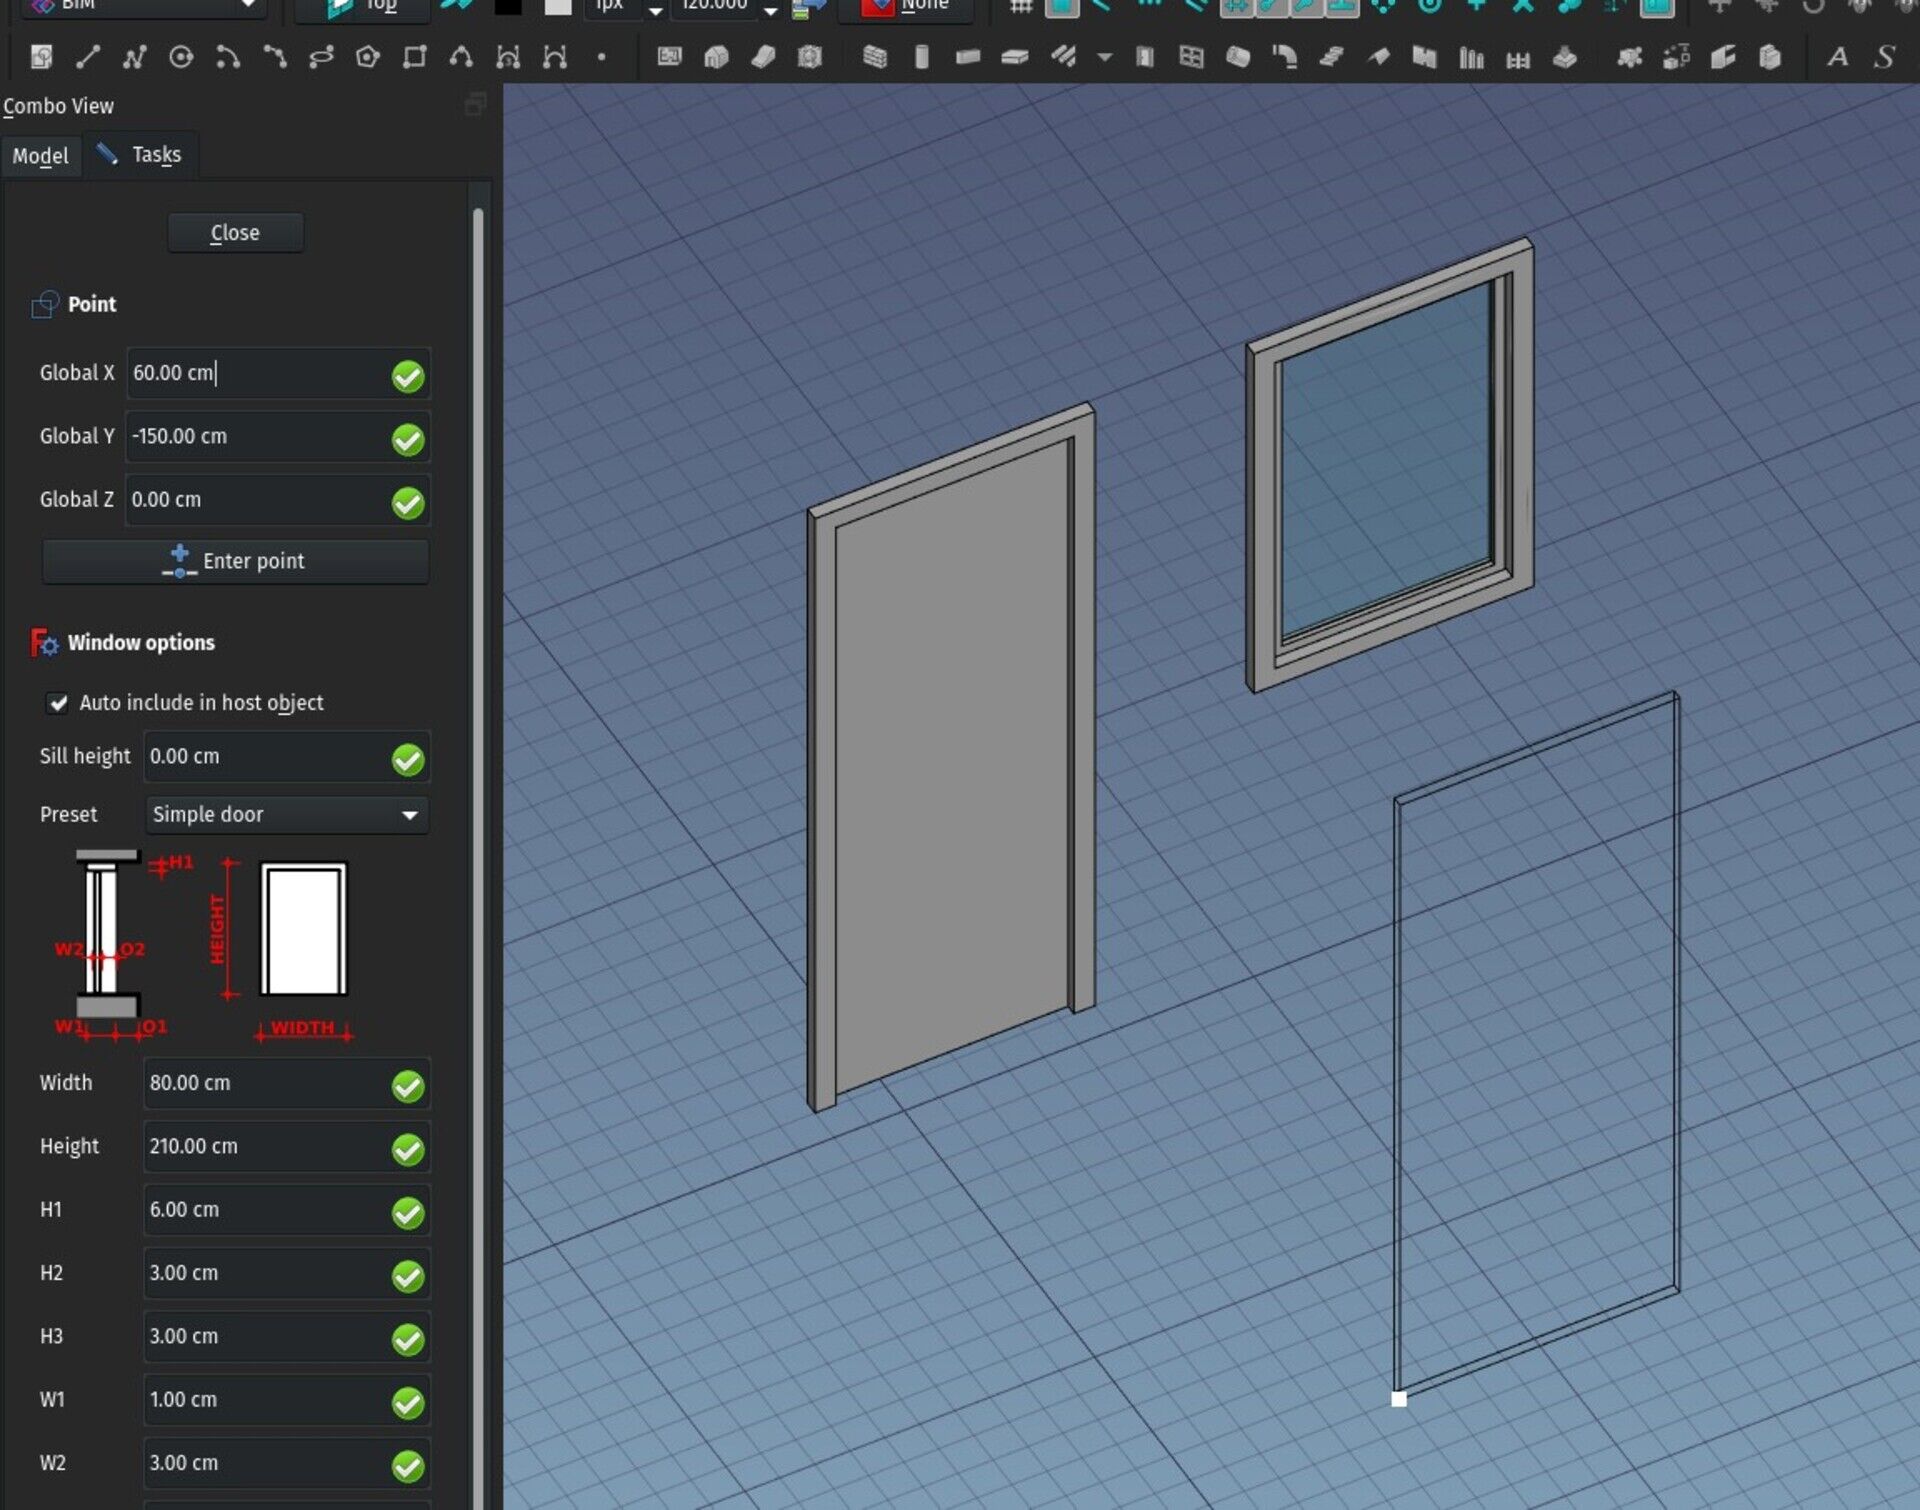The width and height of the screenshot is (1920, 1510).
Task: Select the three-point Arc tool
Action: [x=274, y=57]
